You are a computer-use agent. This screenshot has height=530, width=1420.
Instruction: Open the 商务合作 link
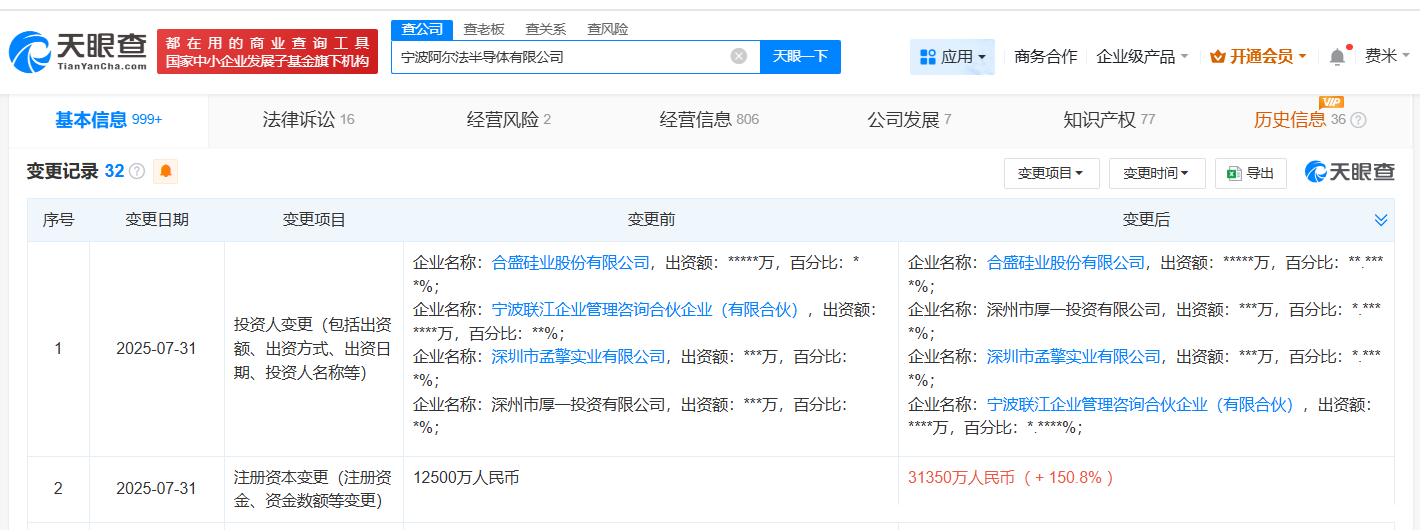pos(1045,57)
